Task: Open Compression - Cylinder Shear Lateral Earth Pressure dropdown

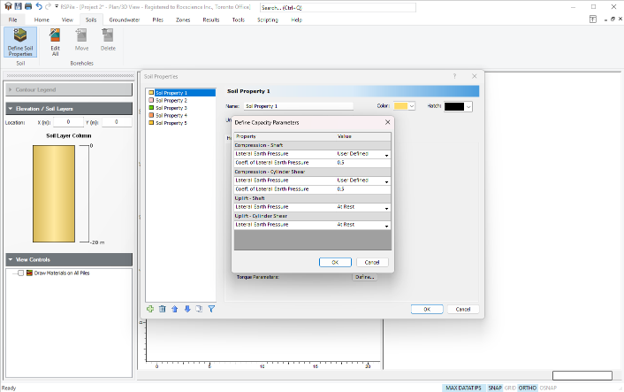Action: [x=386, y=181]
